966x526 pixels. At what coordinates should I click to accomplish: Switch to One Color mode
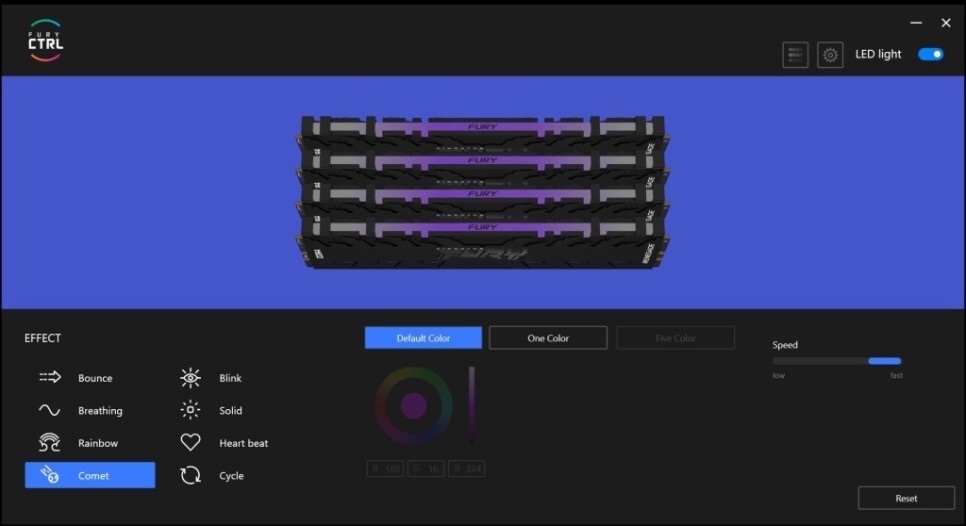pos(548,338)
